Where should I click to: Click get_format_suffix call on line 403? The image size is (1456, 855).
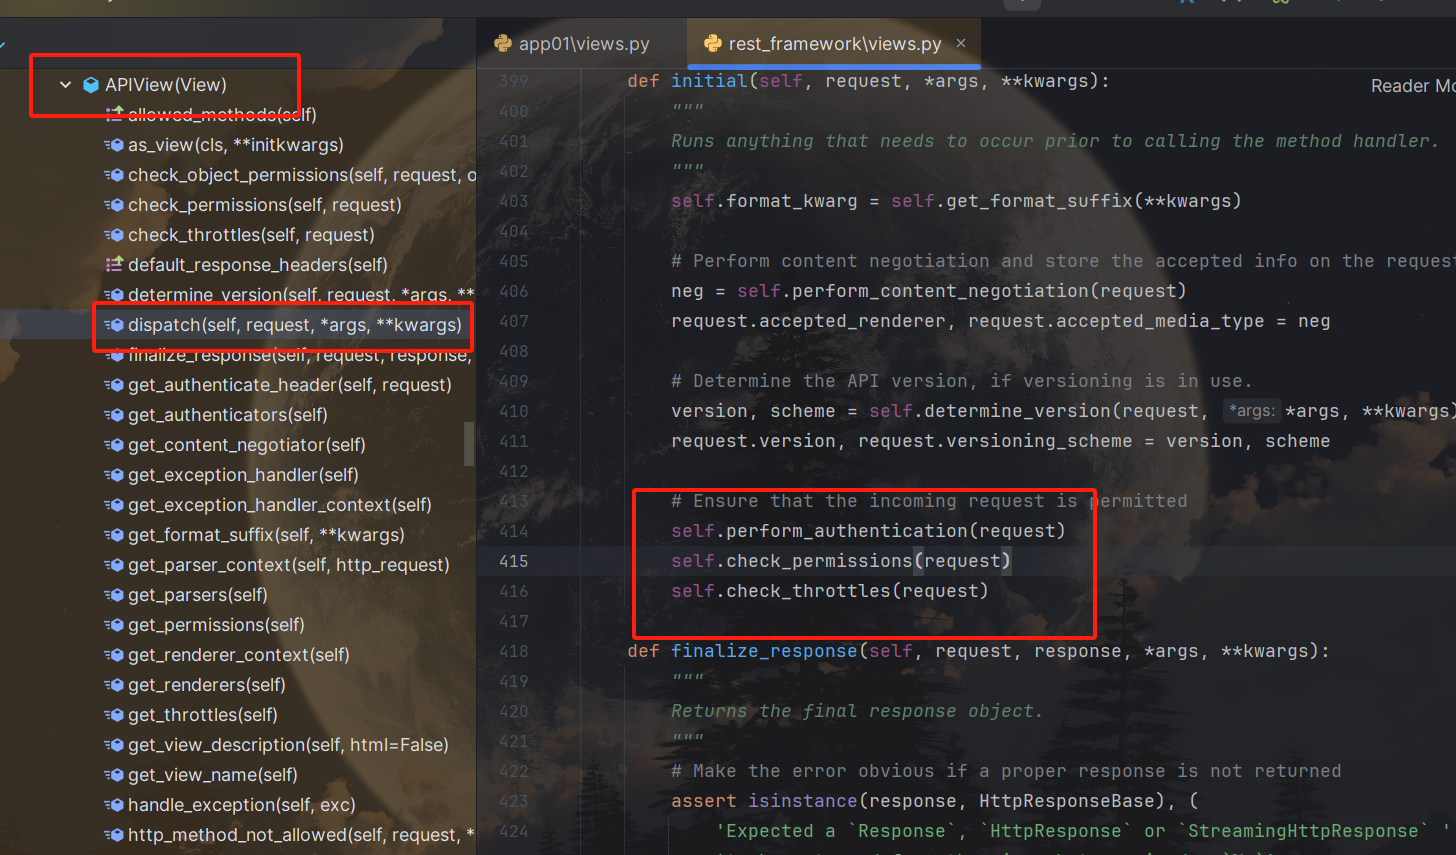click(x=1039, y=201)
